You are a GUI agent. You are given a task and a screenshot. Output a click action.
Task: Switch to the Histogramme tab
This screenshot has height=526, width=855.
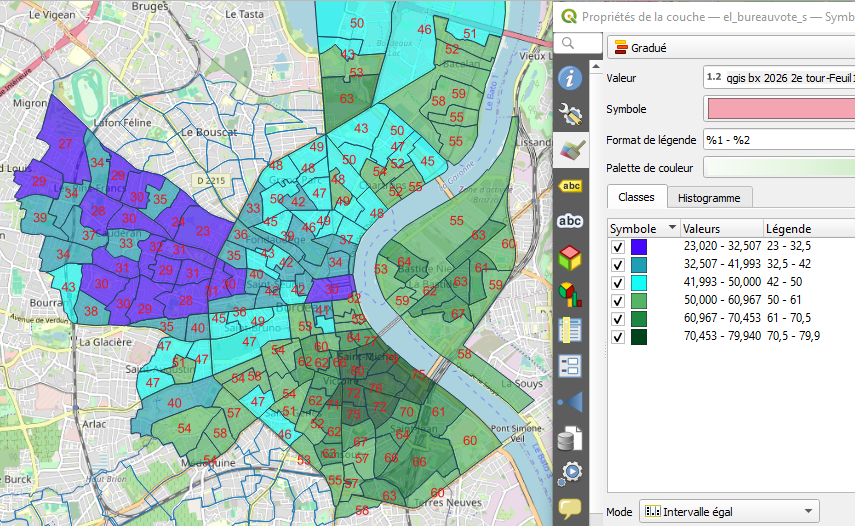pos(709,198)
